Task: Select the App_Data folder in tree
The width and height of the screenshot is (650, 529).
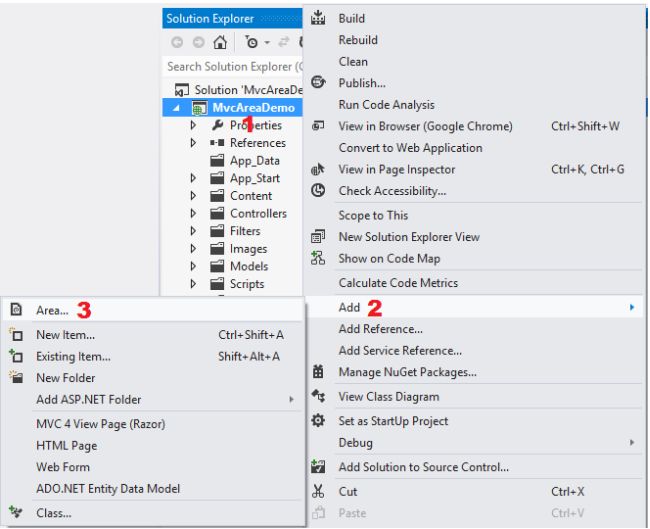Action: pos(254,161)
